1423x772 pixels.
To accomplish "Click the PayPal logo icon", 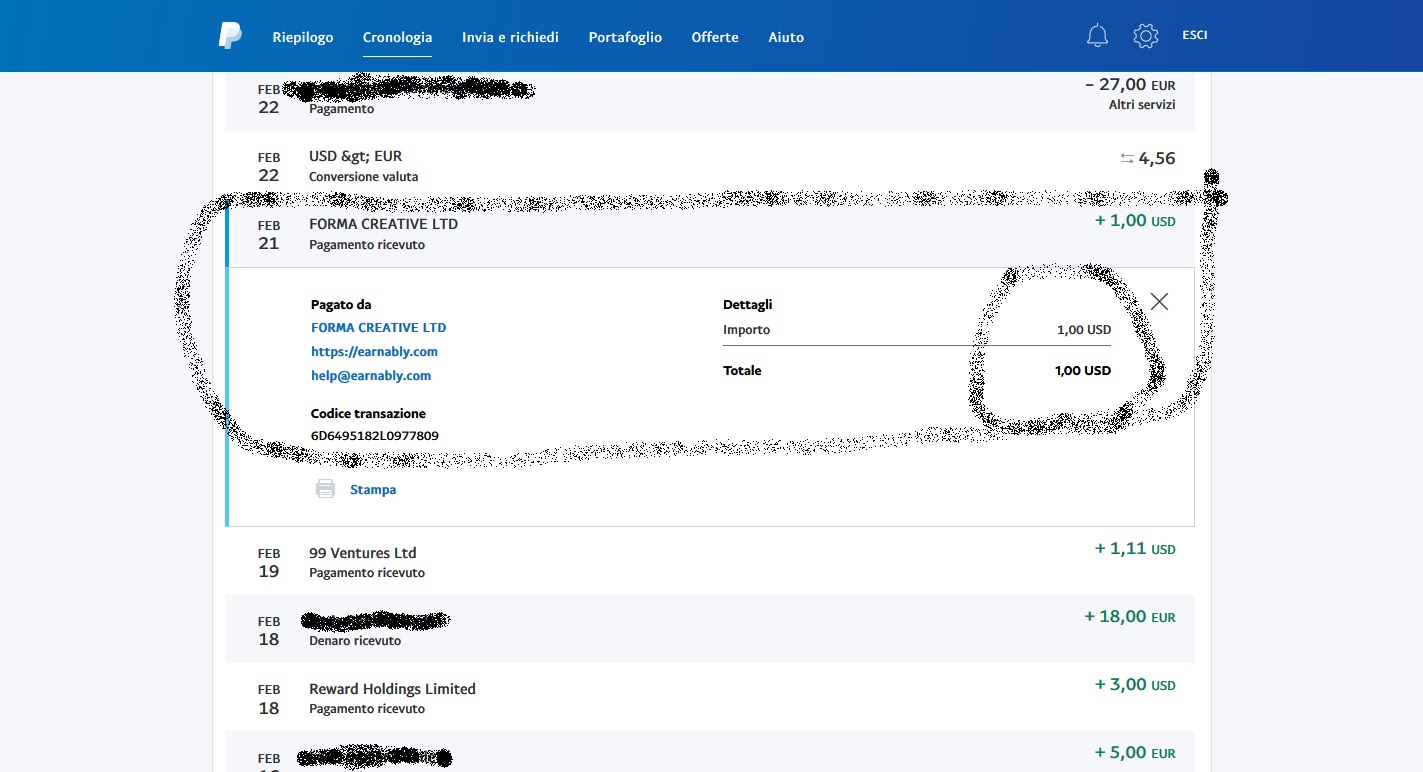I will [x=230, y=36].
